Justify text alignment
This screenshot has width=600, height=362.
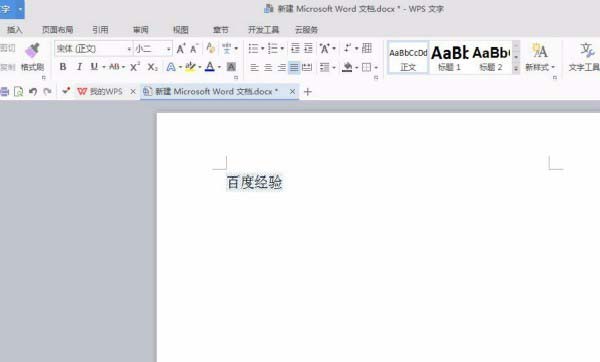pos(294,68)
